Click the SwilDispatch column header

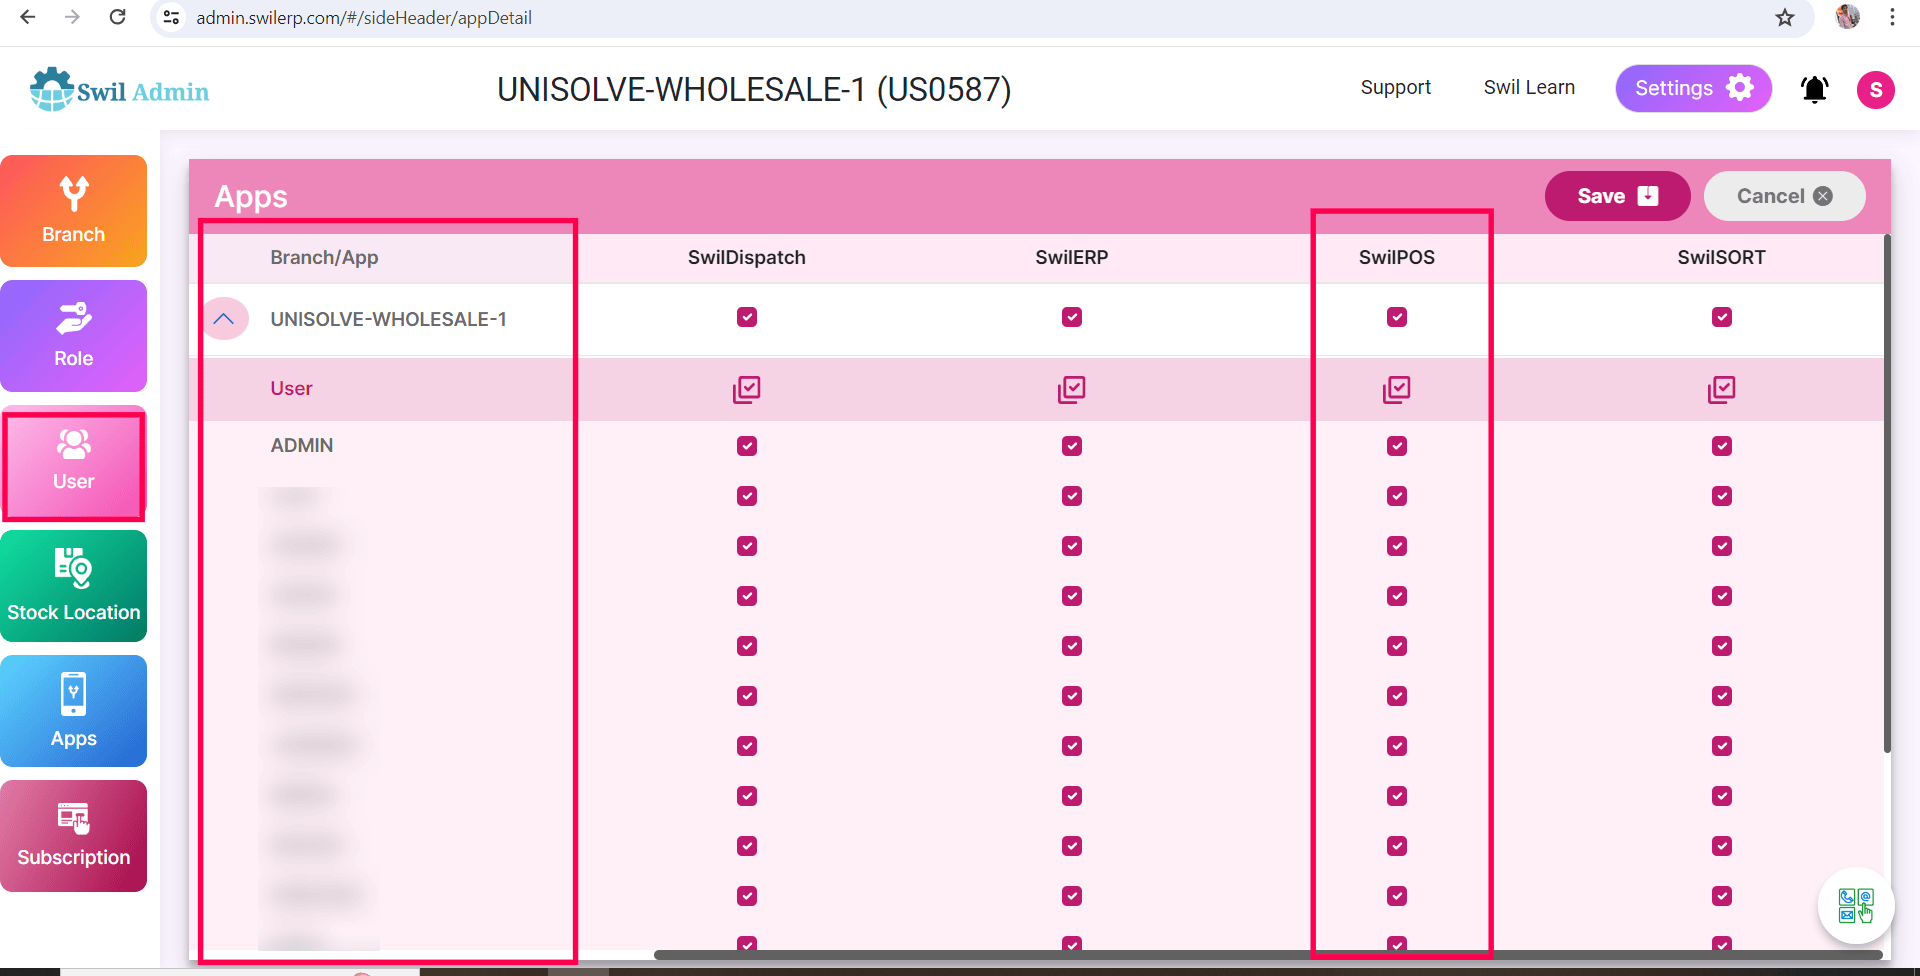[747, 258]
